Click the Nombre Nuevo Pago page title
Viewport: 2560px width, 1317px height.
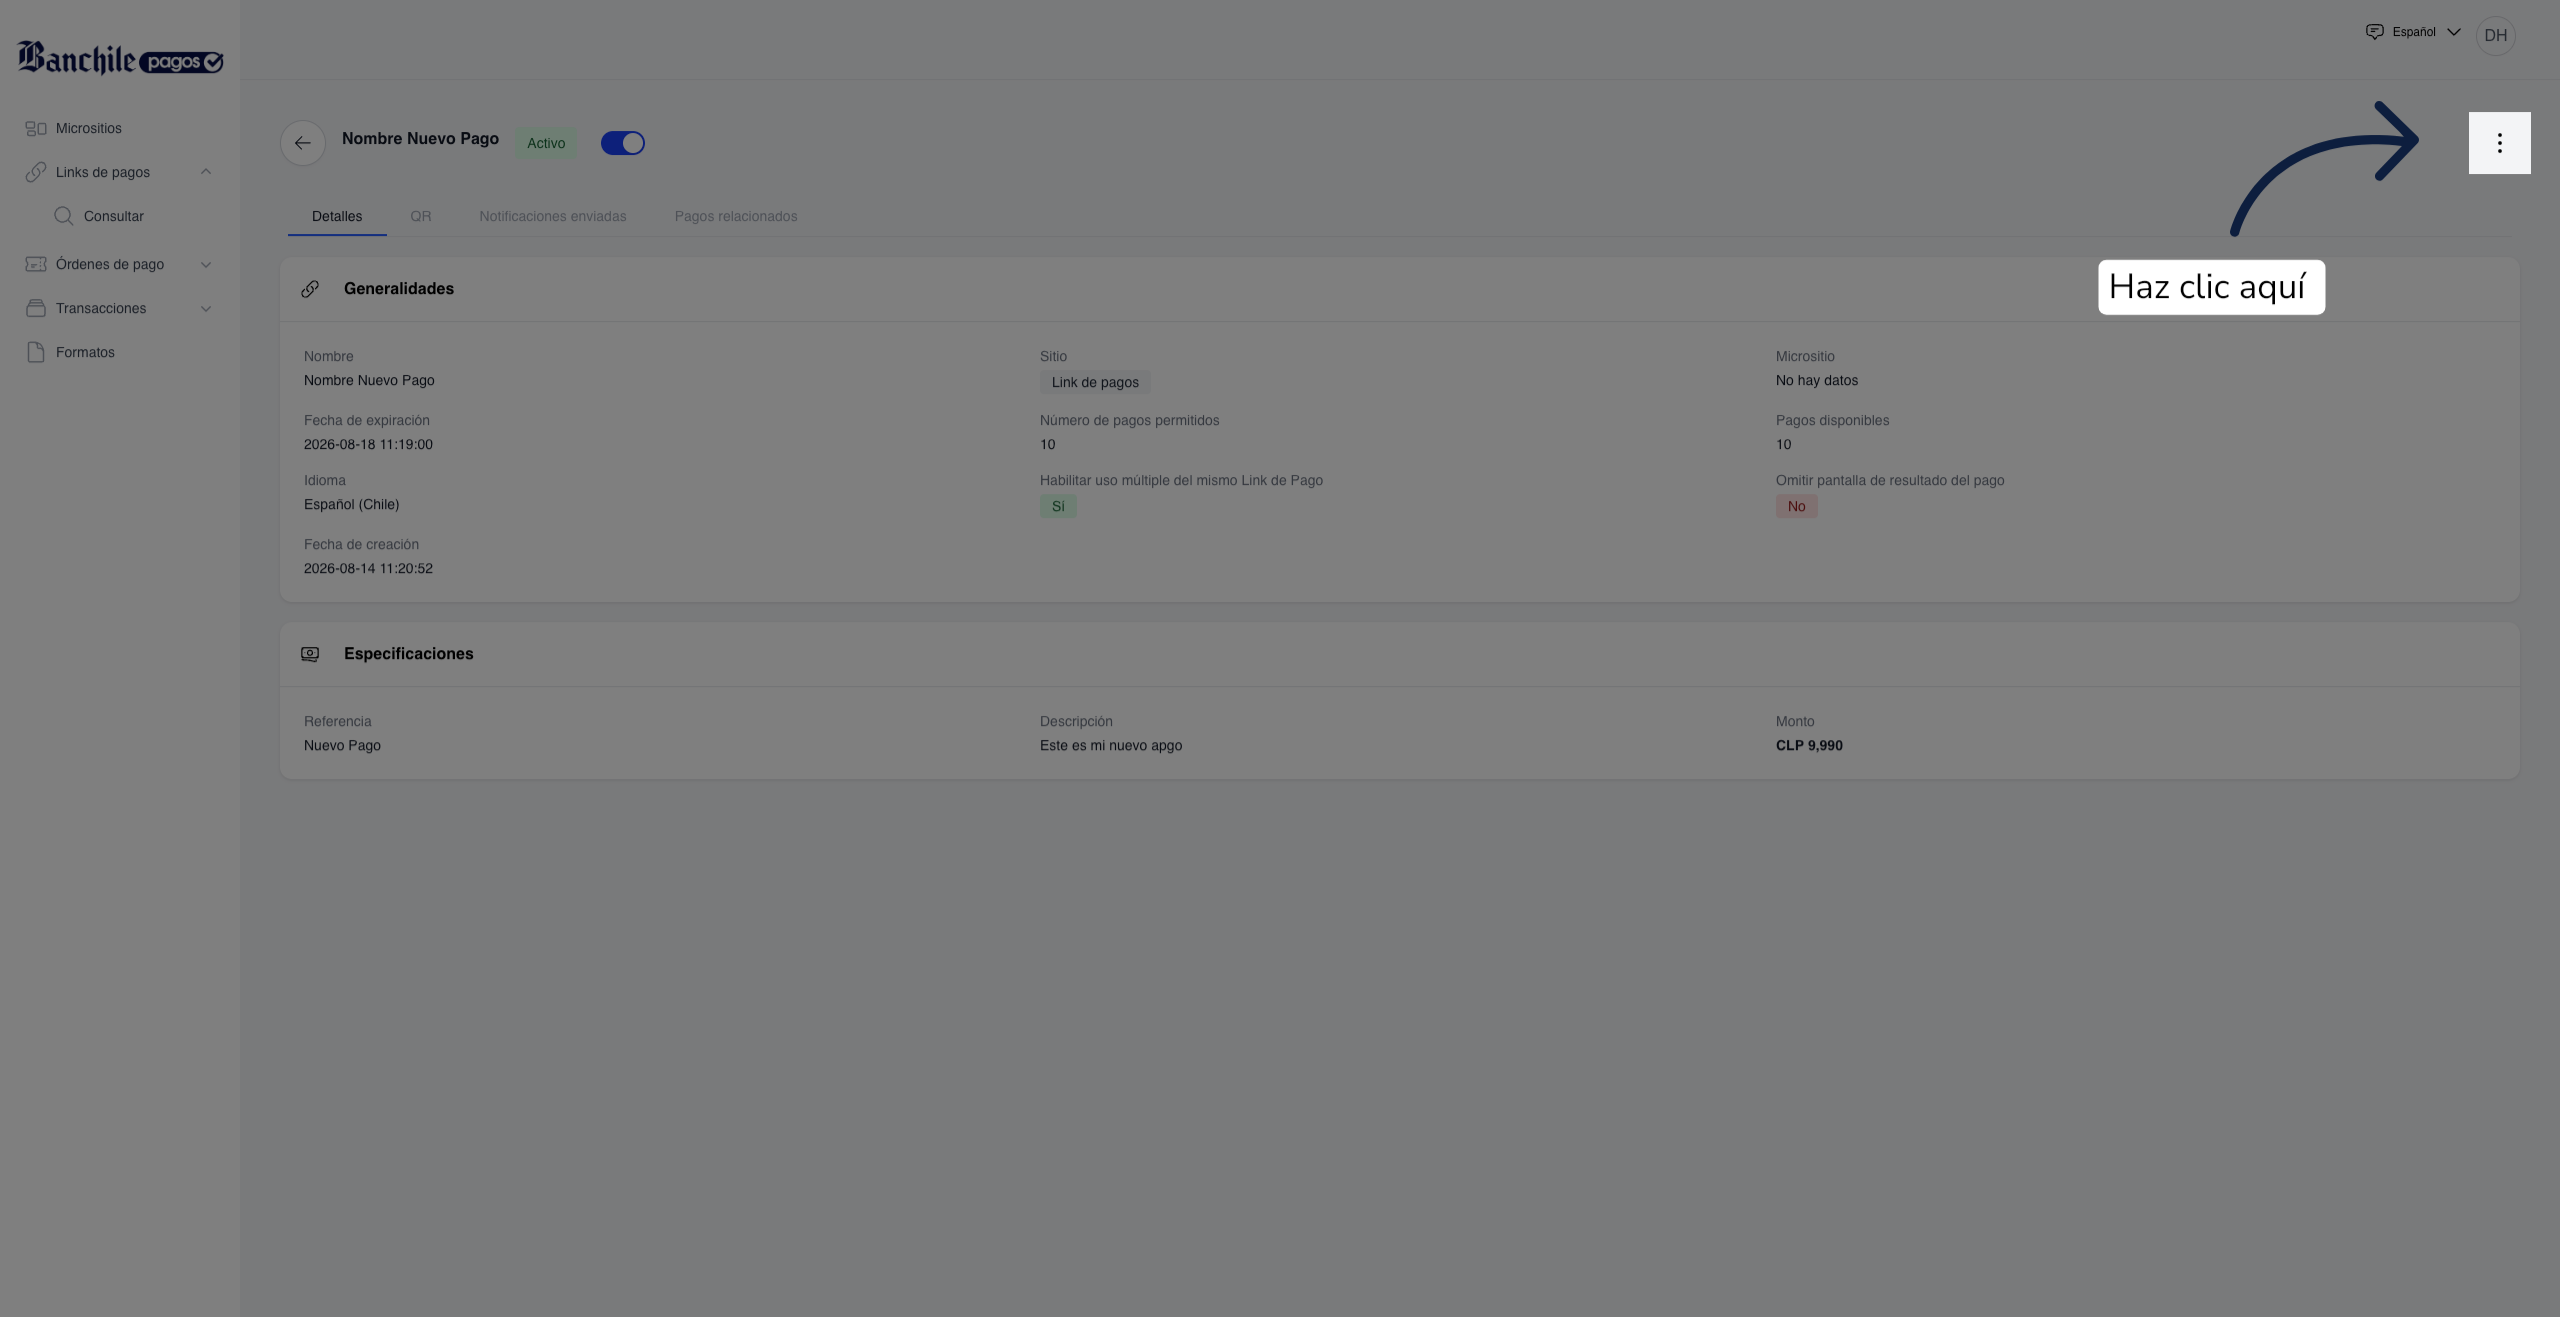pyautogui.click(x=420, y=139)
